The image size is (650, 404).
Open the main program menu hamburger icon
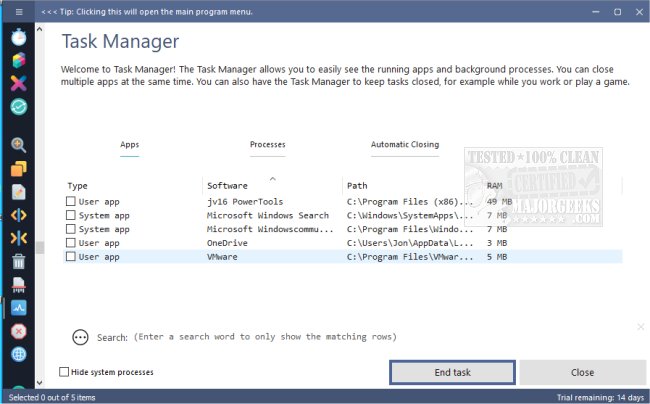click(19, 11)
